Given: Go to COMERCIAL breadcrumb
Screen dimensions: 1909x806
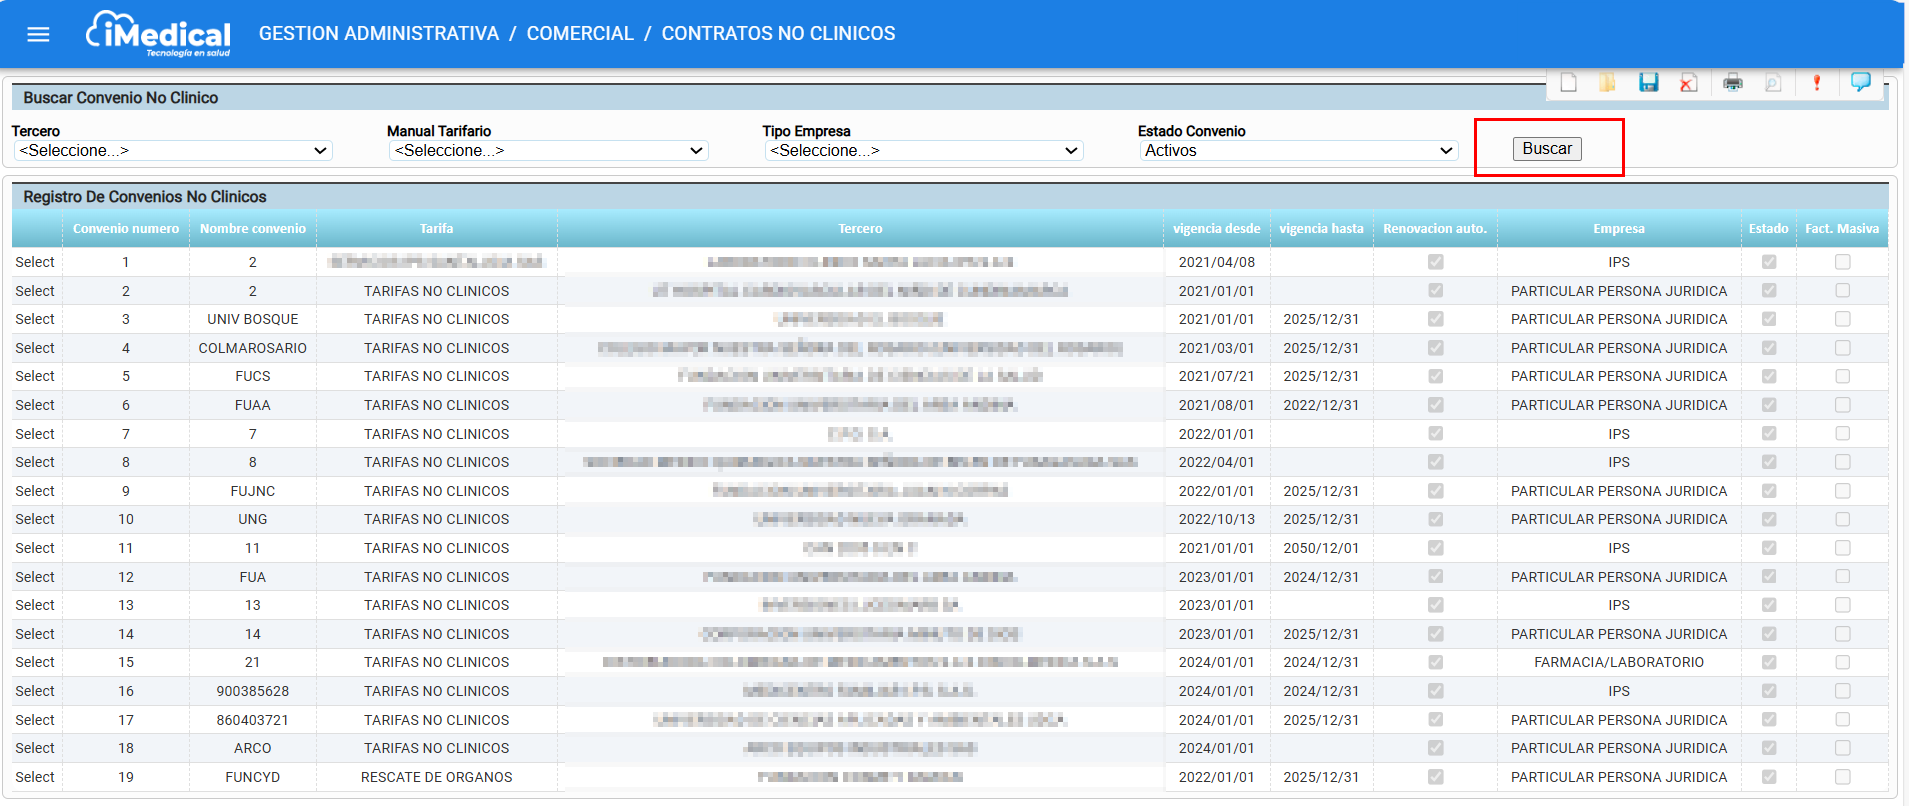Looking at the screenshot, I should (x=580, y=34).
